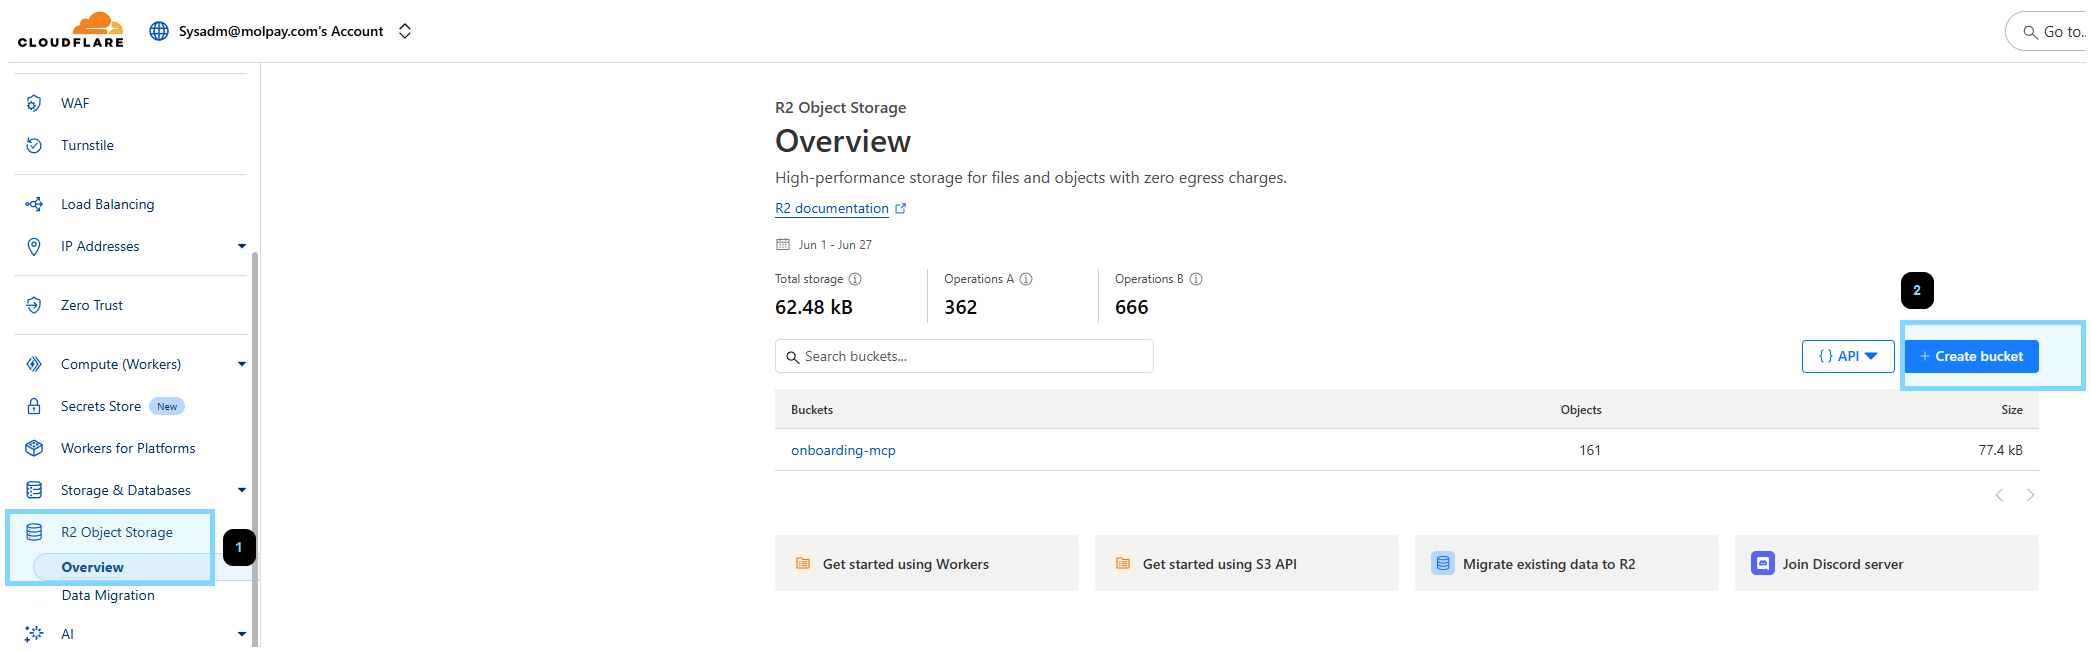This screenshot has width=2091, height=652.
Task: Open the onboarding-mcp bucket
Action: pos(843,450)
